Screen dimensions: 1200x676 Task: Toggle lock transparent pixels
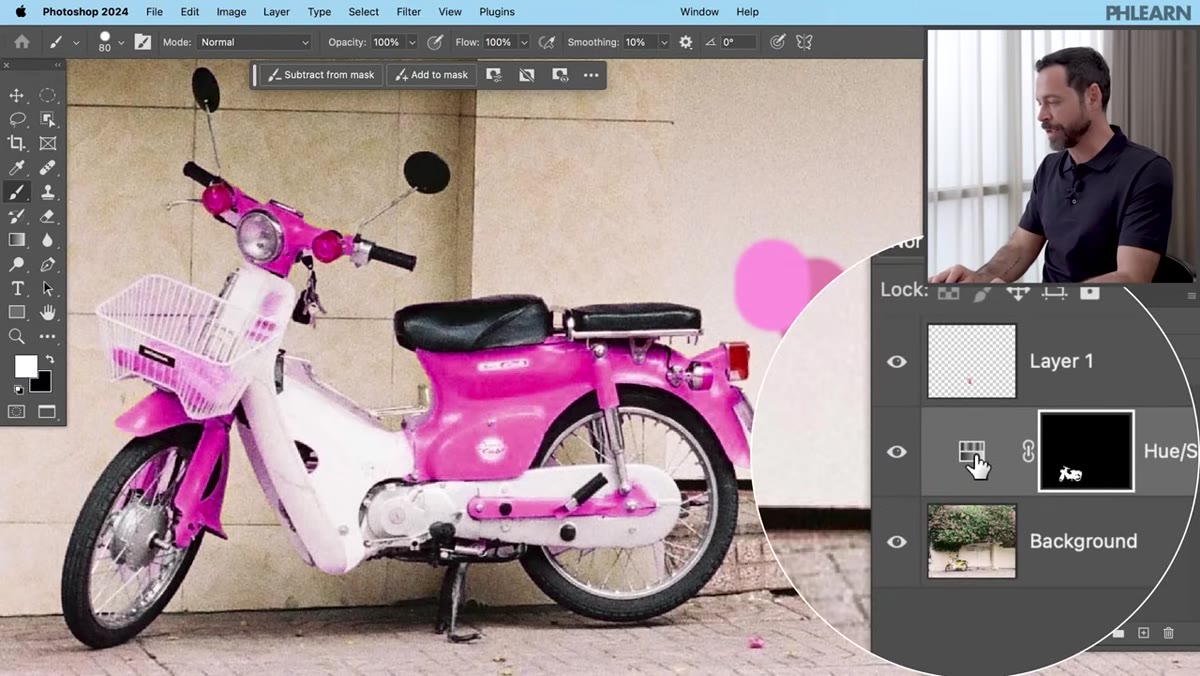[947, 292]
